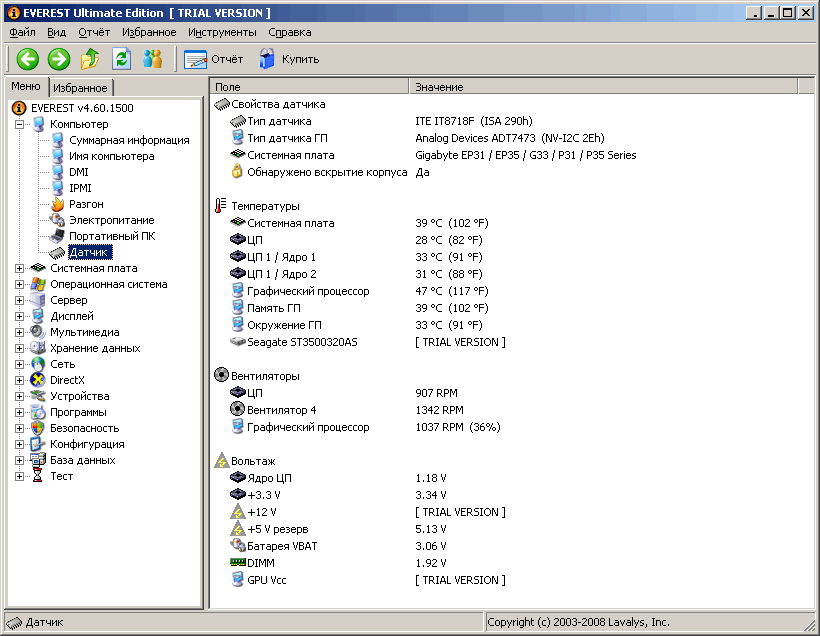Collapse the Компьютер tree node
Screen dimensions: 820x636
tap(20, 124)
